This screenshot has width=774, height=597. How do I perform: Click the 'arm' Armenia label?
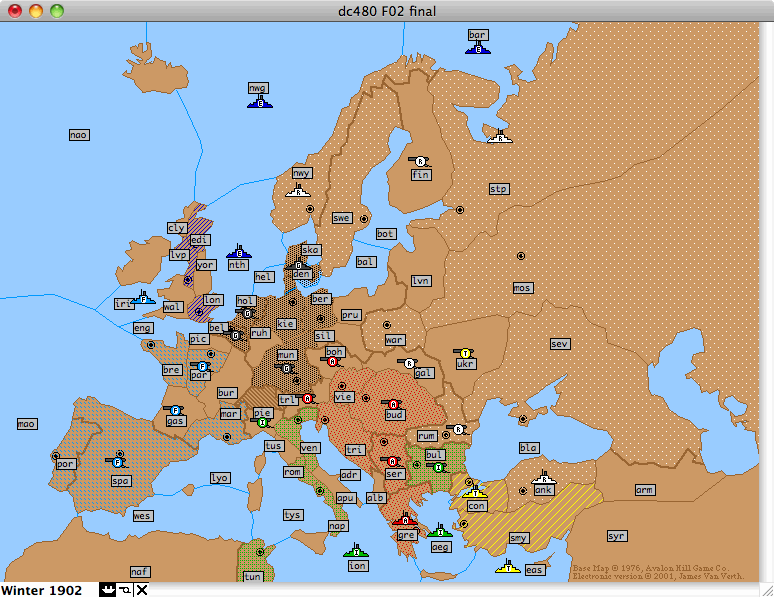tap(645, 490)
